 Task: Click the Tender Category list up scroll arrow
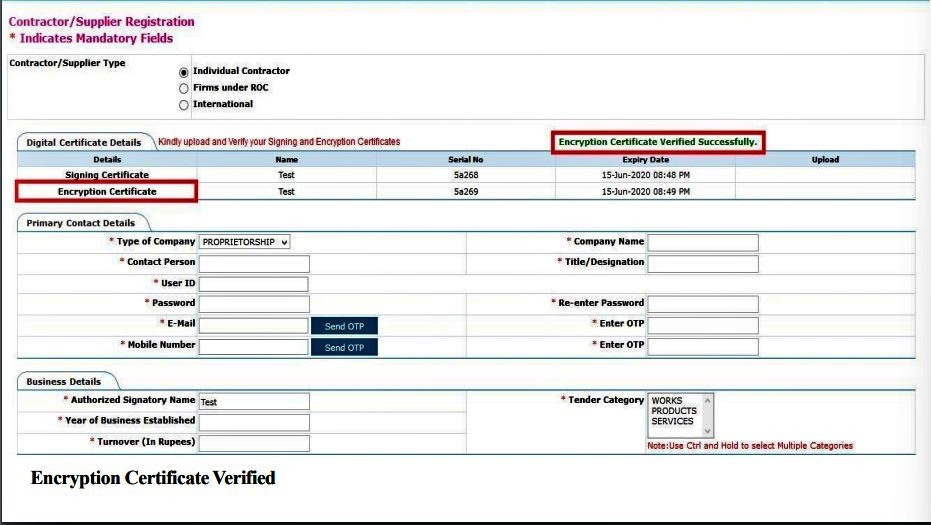click(x=708, y=400)
